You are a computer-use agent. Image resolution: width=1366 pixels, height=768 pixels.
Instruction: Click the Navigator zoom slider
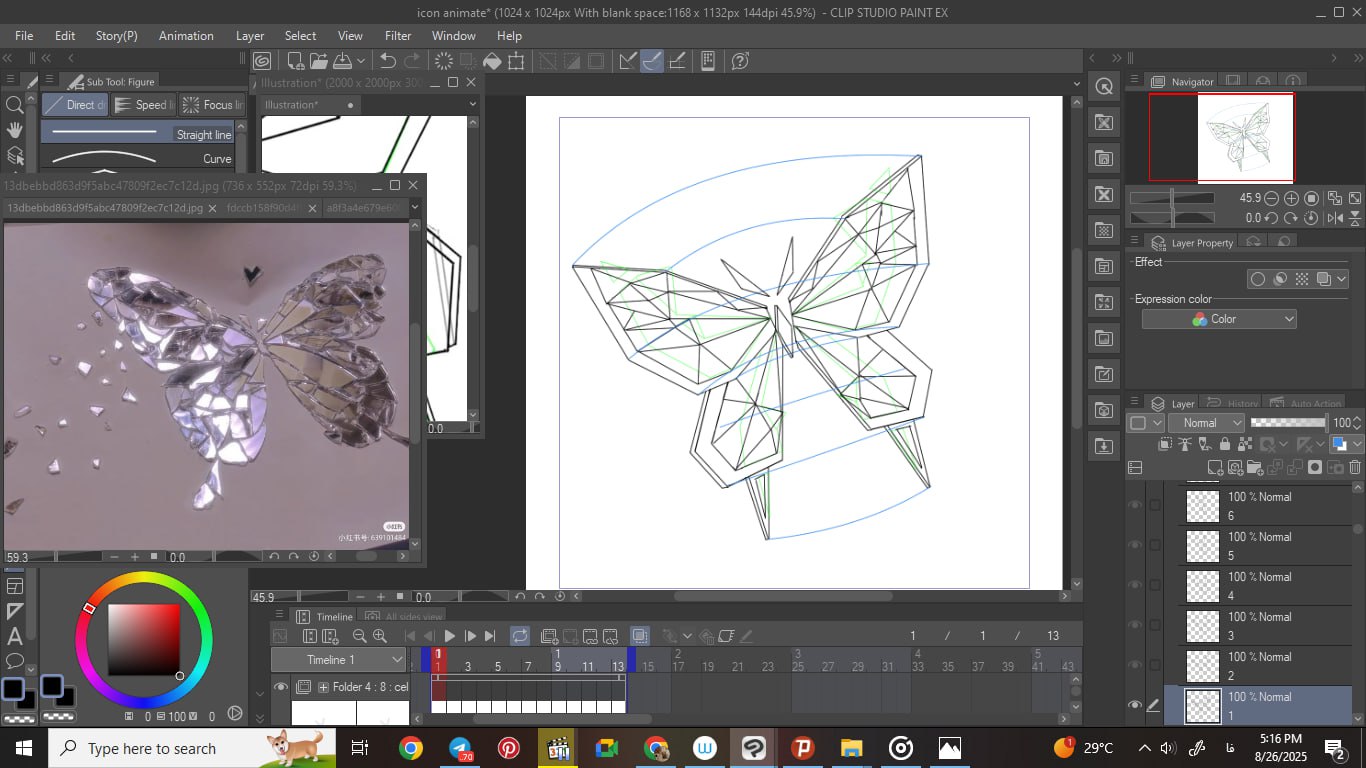pyautogui.click(x=1172, y=198)
